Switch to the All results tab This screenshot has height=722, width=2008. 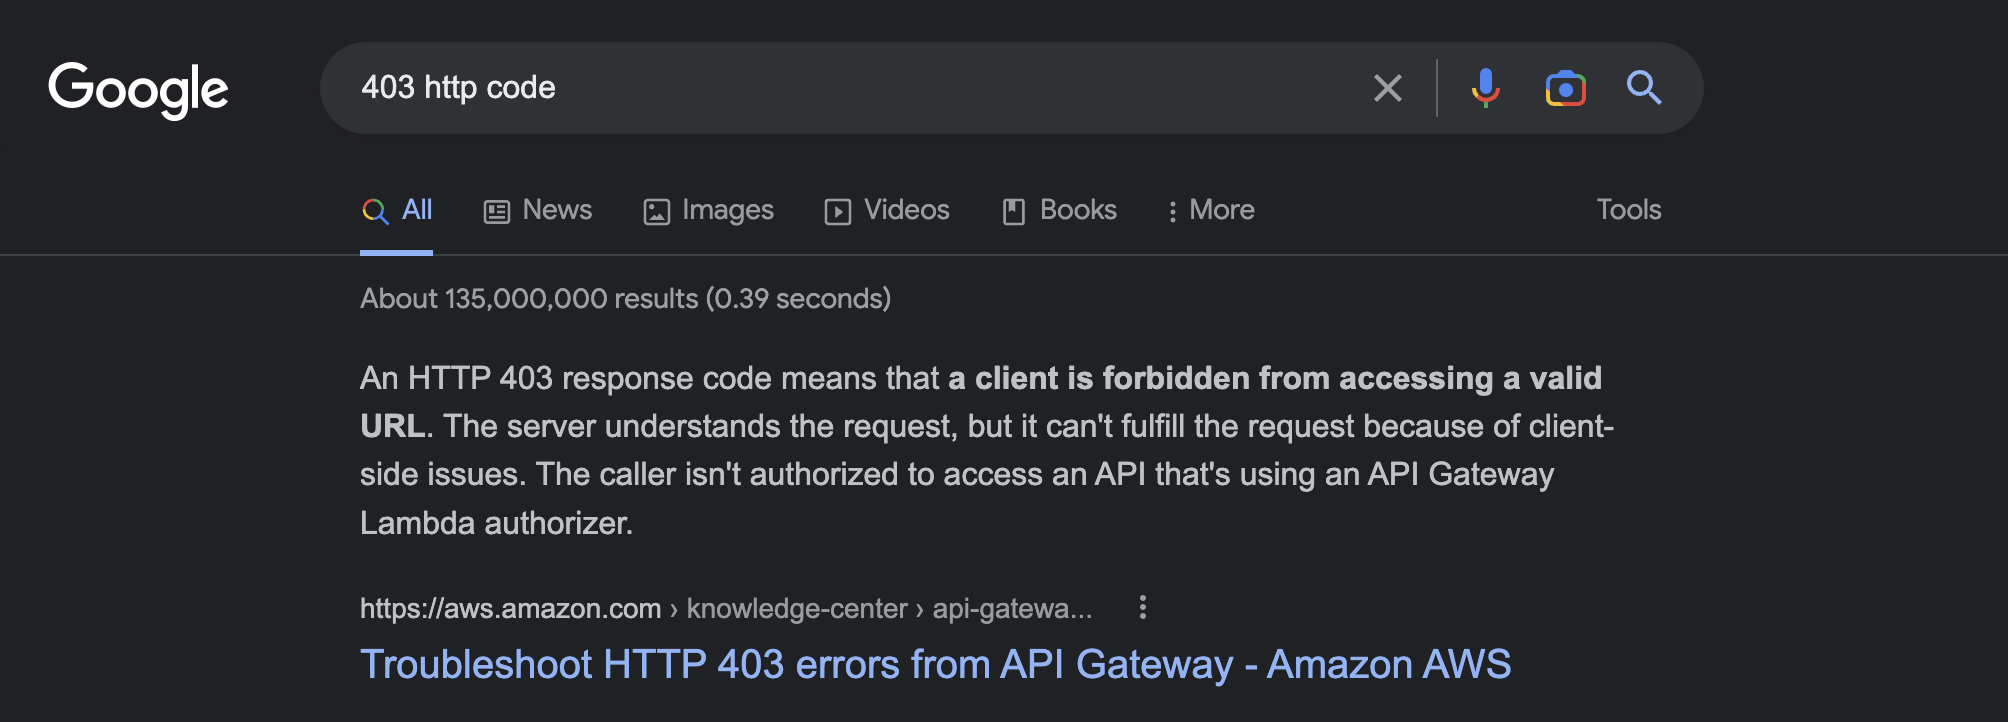click(397, 210)
